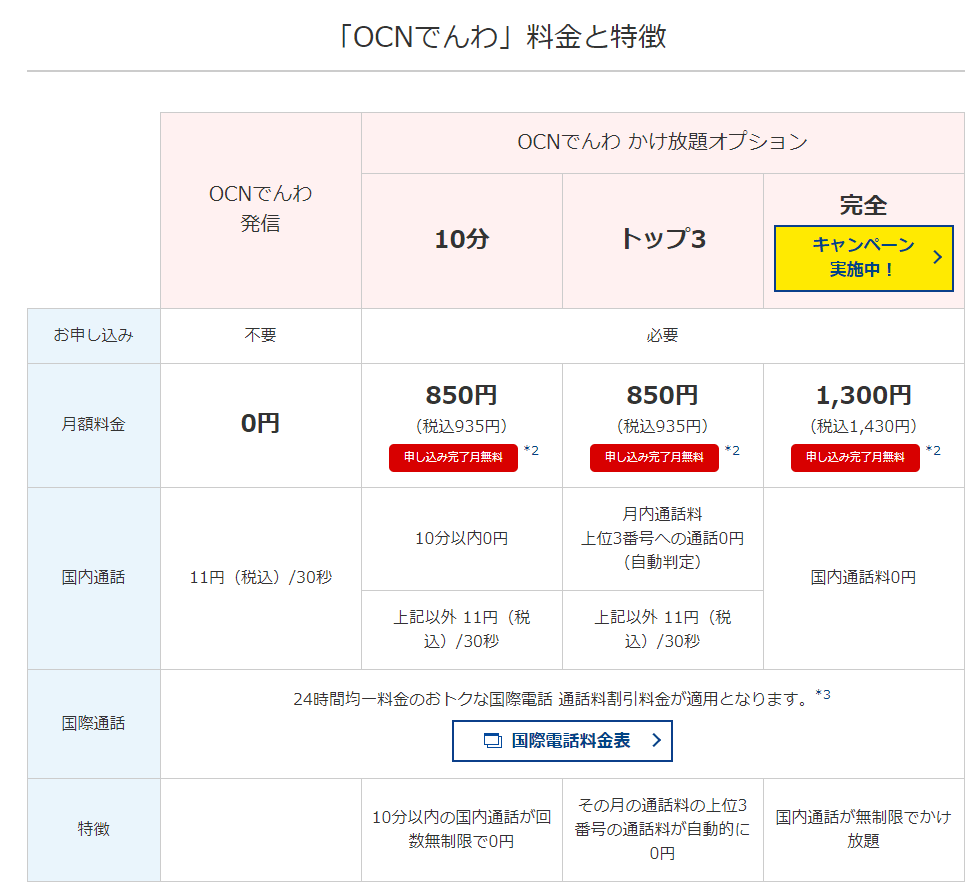
Task: Click (税込1,430円) text in 完全 column
Action: coord(863,426)
